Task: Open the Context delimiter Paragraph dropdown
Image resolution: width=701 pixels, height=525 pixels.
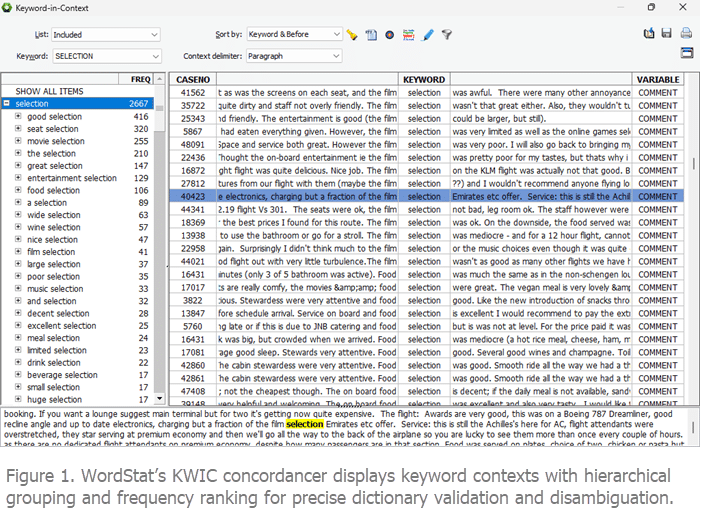Action: pos(294,56)
